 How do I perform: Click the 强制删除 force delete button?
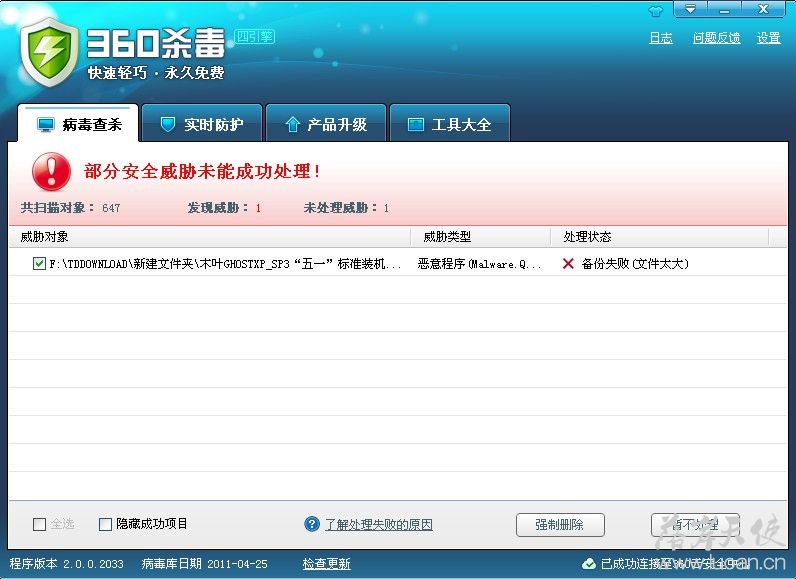click(560, 525)
